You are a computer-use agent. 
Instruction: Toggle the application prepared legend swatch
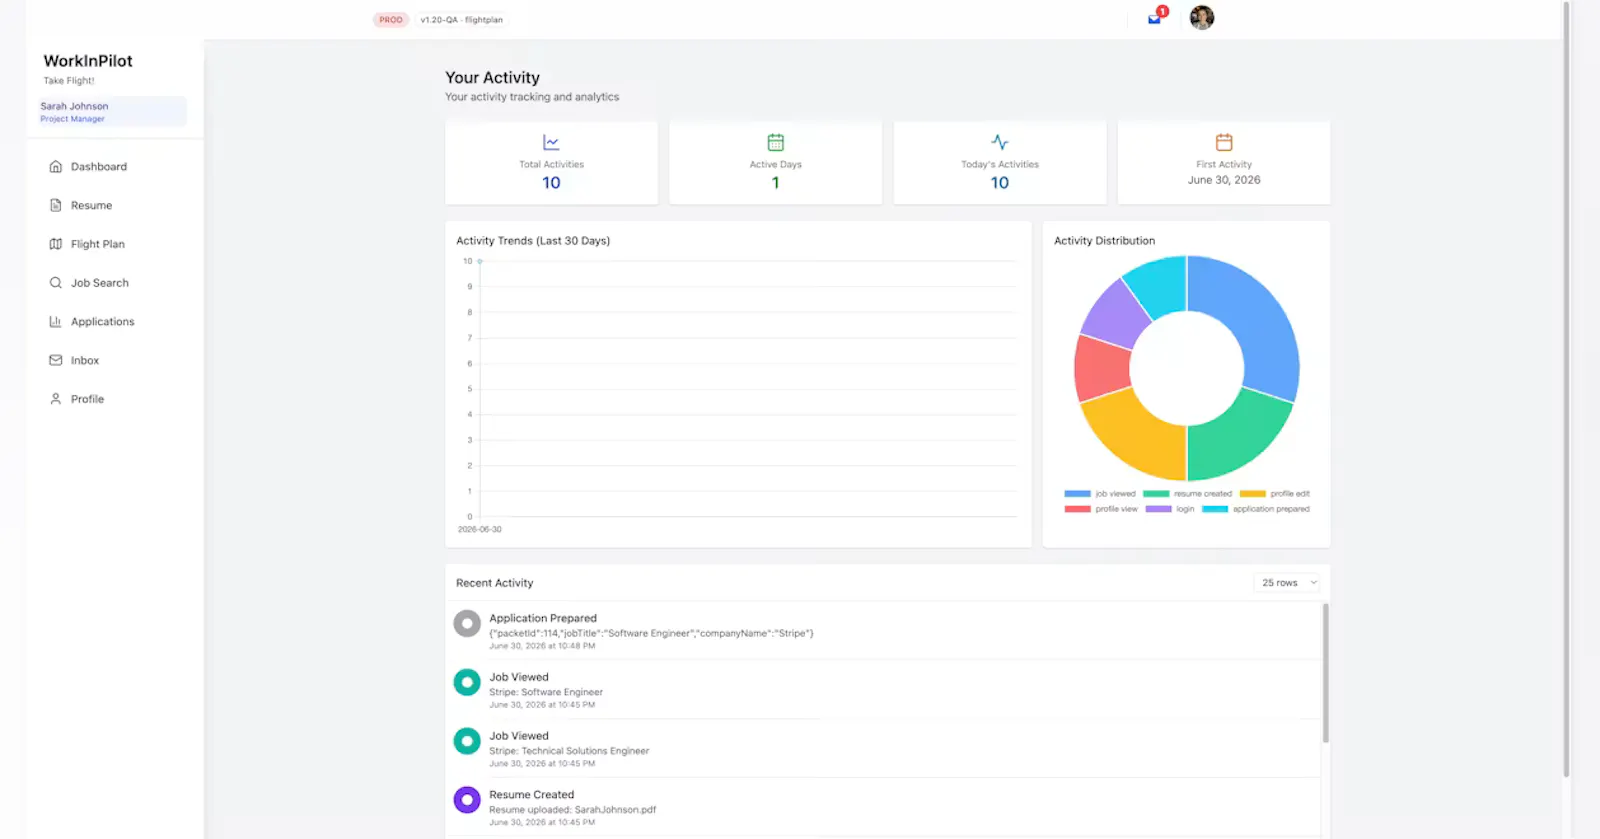pyautogui.click(x=1215, y=509)
